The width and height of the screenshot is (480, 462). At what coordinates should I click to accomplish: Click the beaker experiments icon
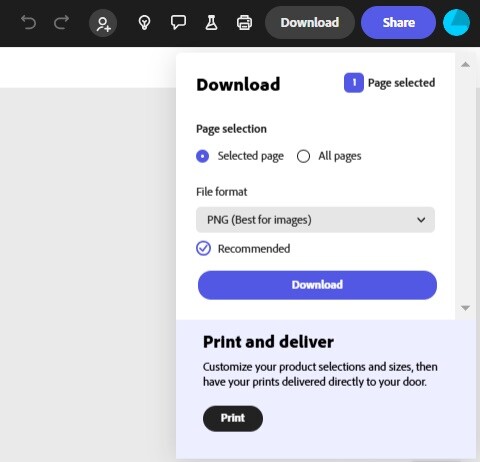tap(211, 23)
